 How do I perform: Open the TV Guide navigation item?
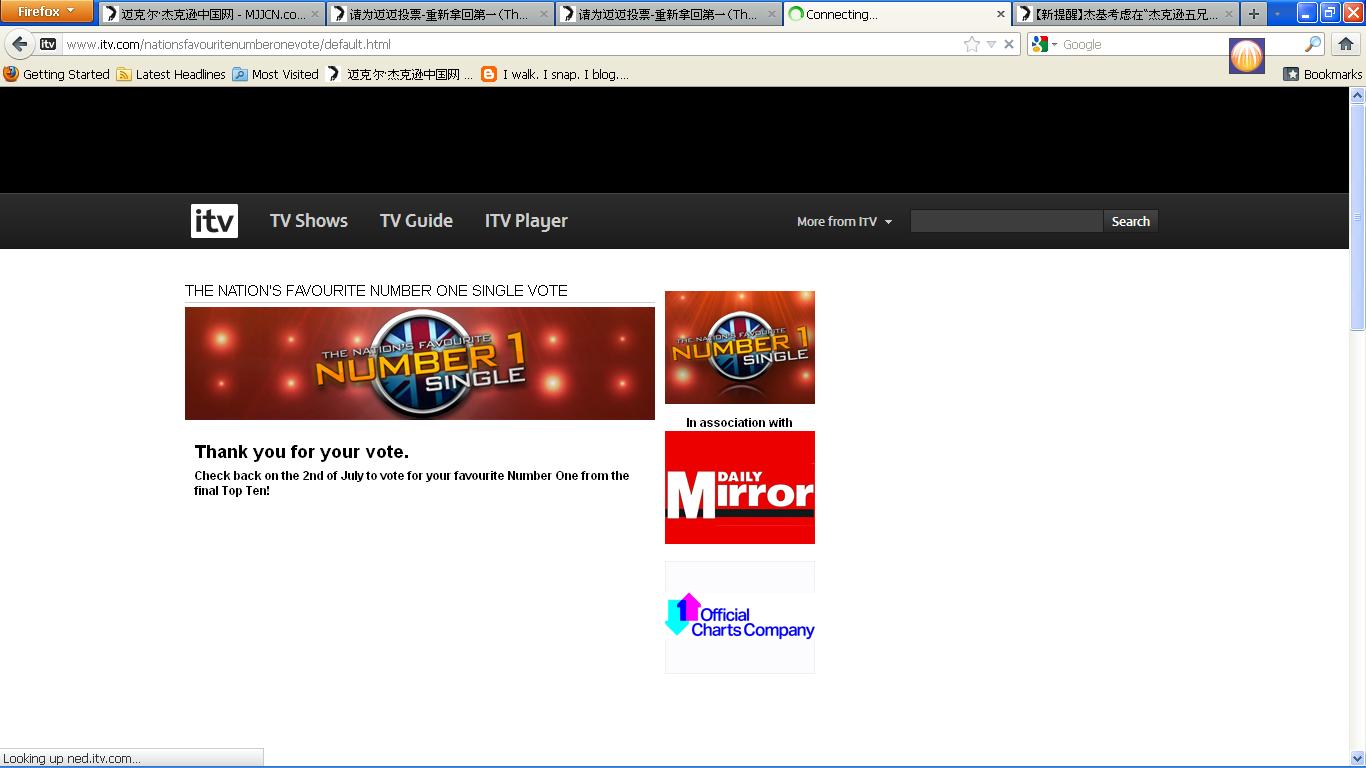click(x=416, y=221)
